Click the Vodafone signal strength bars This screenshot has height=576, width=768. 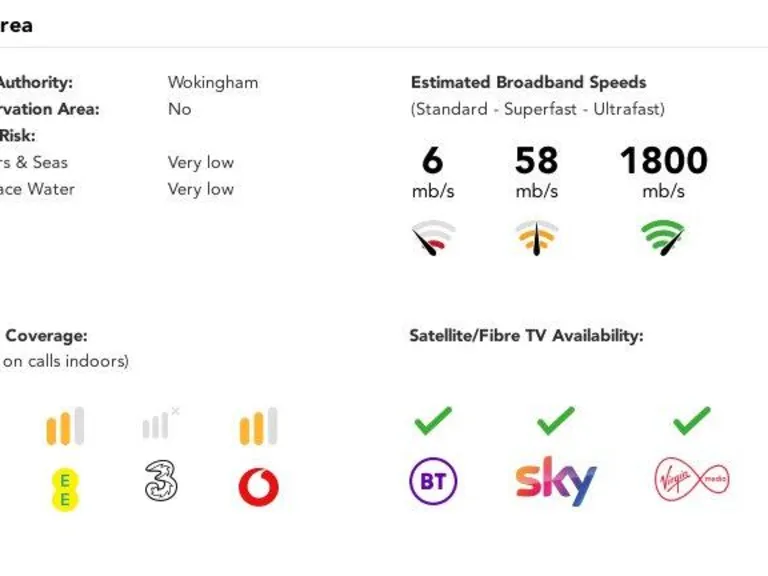pyautogui.click(x=258, y=427)
